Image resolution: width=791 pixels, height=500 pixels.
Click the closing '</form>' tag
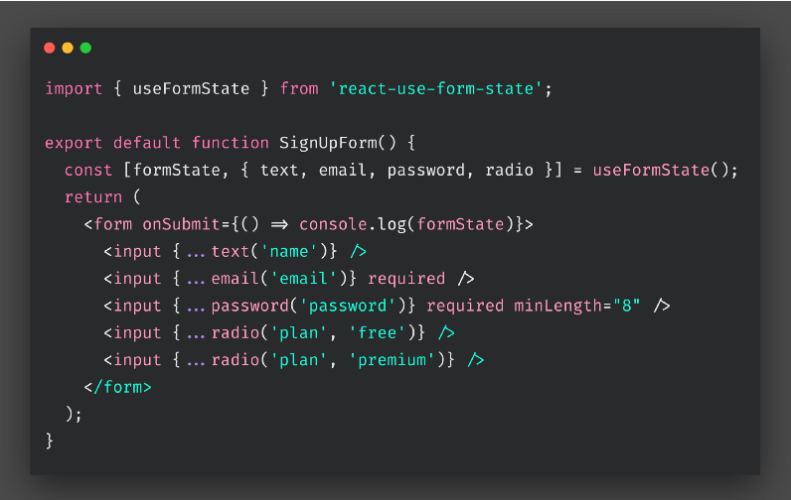tap(118, 387)
